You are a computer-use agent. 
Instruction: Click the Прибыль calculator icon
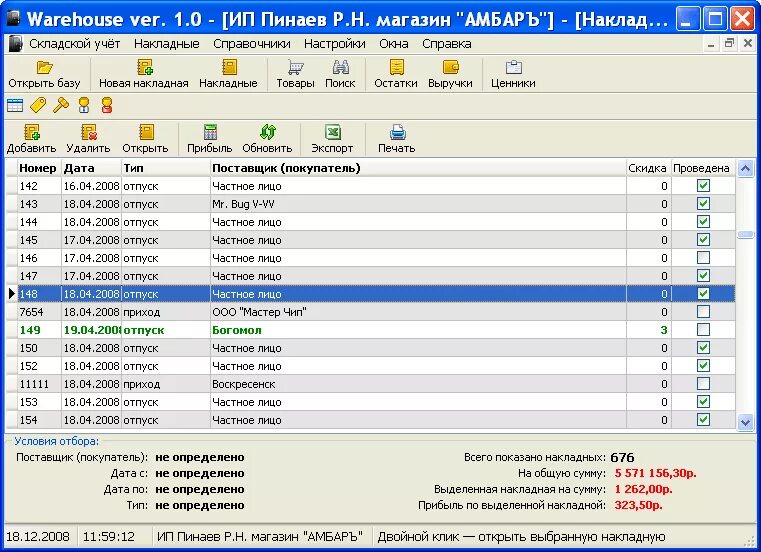click(x=210, y=132)
